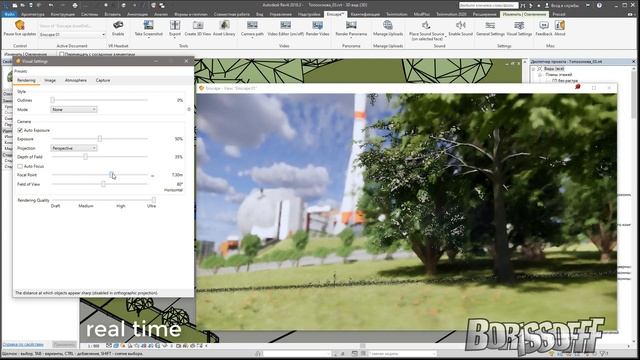Click the Camera path icon
Image resolution: width=640 pixels, height=360 pixels.
point(252,25)
